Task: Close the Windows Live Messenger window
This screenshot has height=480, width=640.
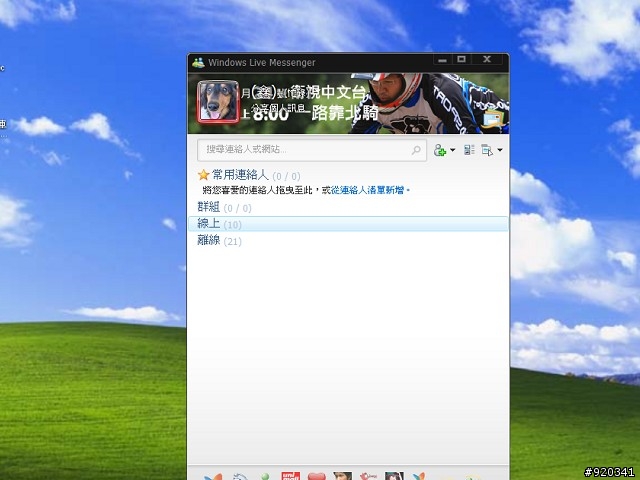Action: point(487,60)
